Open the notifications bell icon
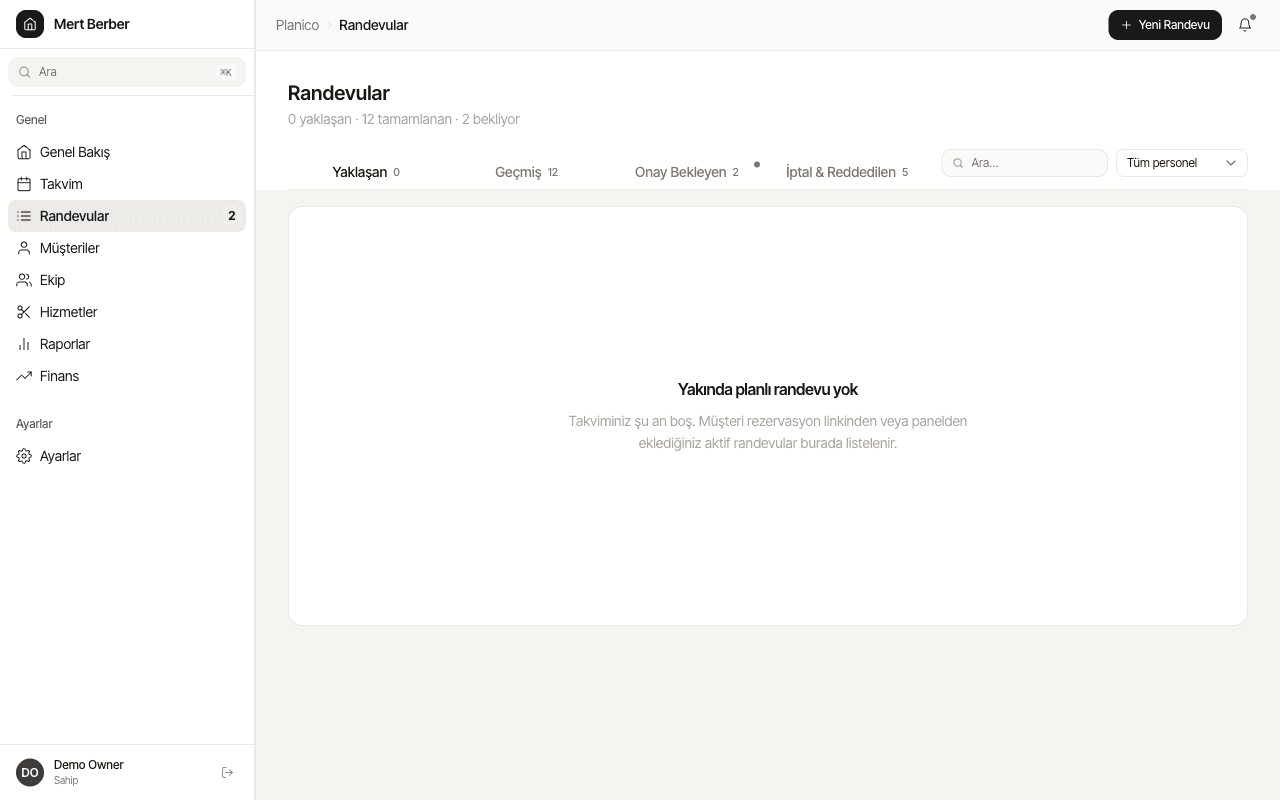This screenshot has height=800, width=1280. [1245, 25]
